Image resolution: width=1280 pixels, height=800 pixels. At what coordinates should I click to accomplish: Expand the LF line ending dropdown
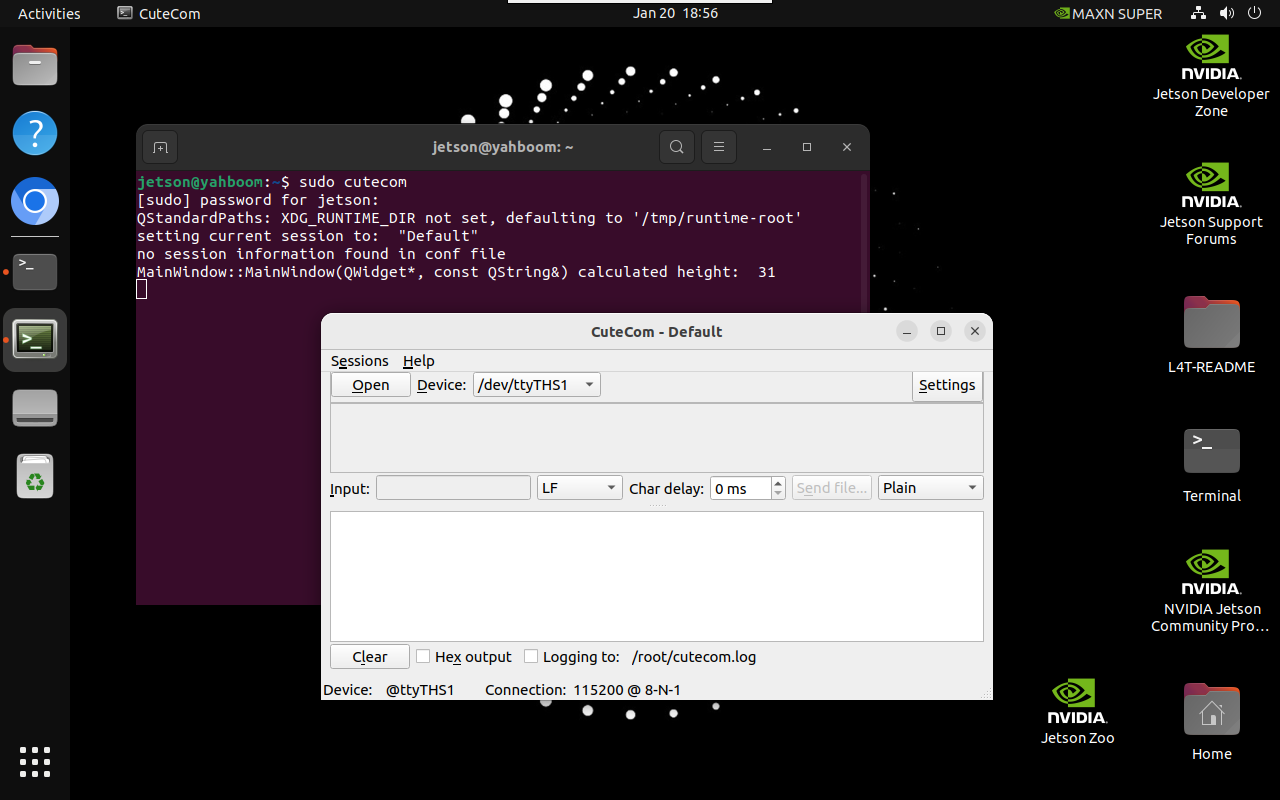tap(579, 488)
